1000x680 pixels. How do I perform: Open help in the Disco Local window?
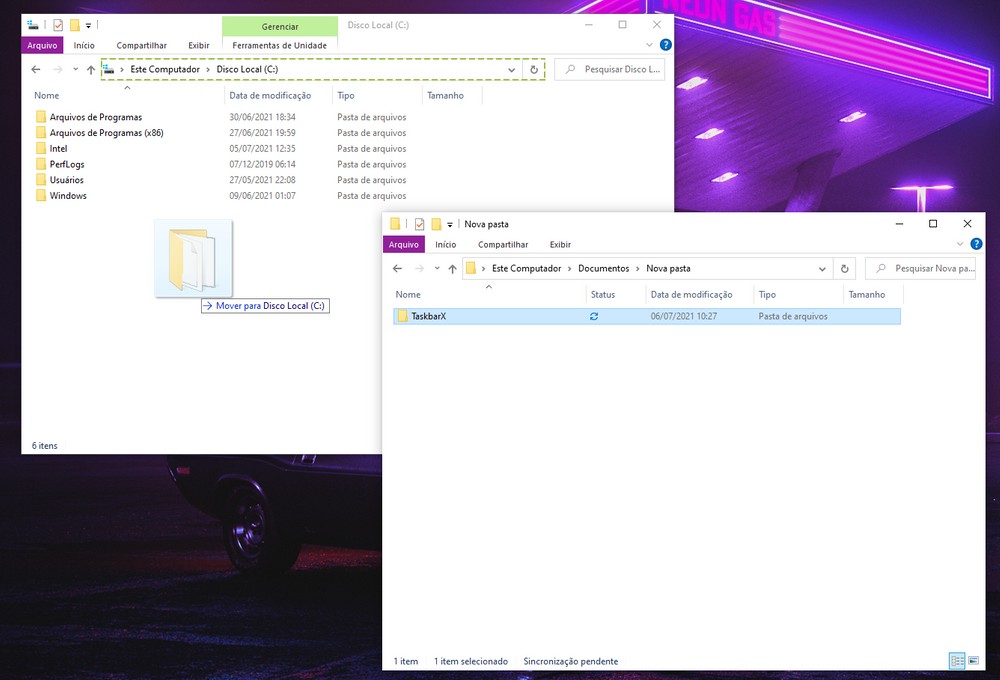tap(666, 45)
